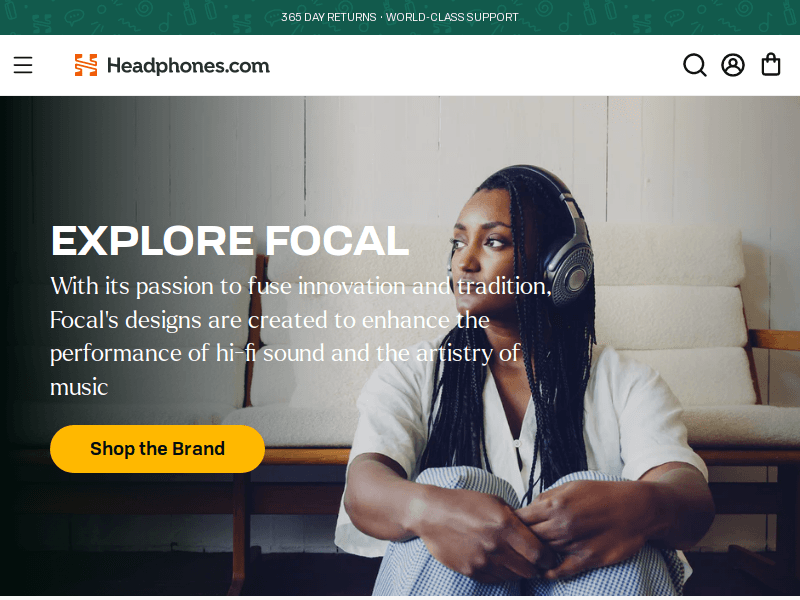The width and height of the screenshot is (800, 600).
Task: Click the empty white header area beside logo
Action: (474, 65)
